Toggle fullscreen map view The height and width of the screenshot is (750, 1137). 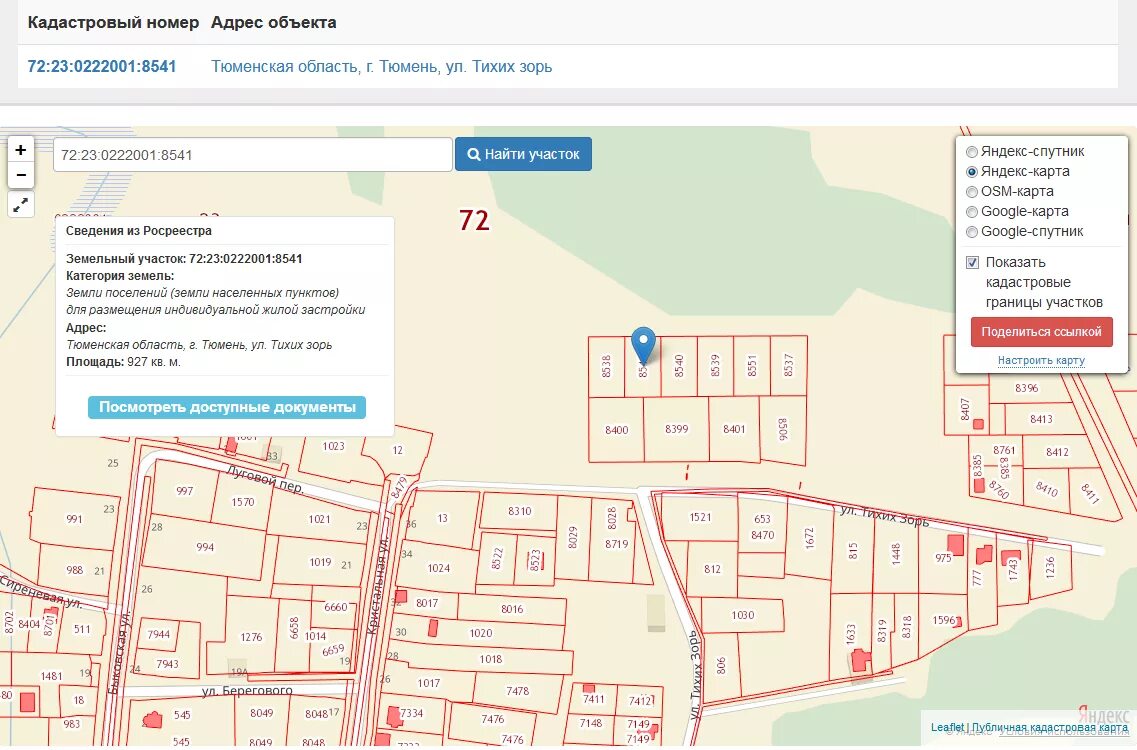pos(20,205)
